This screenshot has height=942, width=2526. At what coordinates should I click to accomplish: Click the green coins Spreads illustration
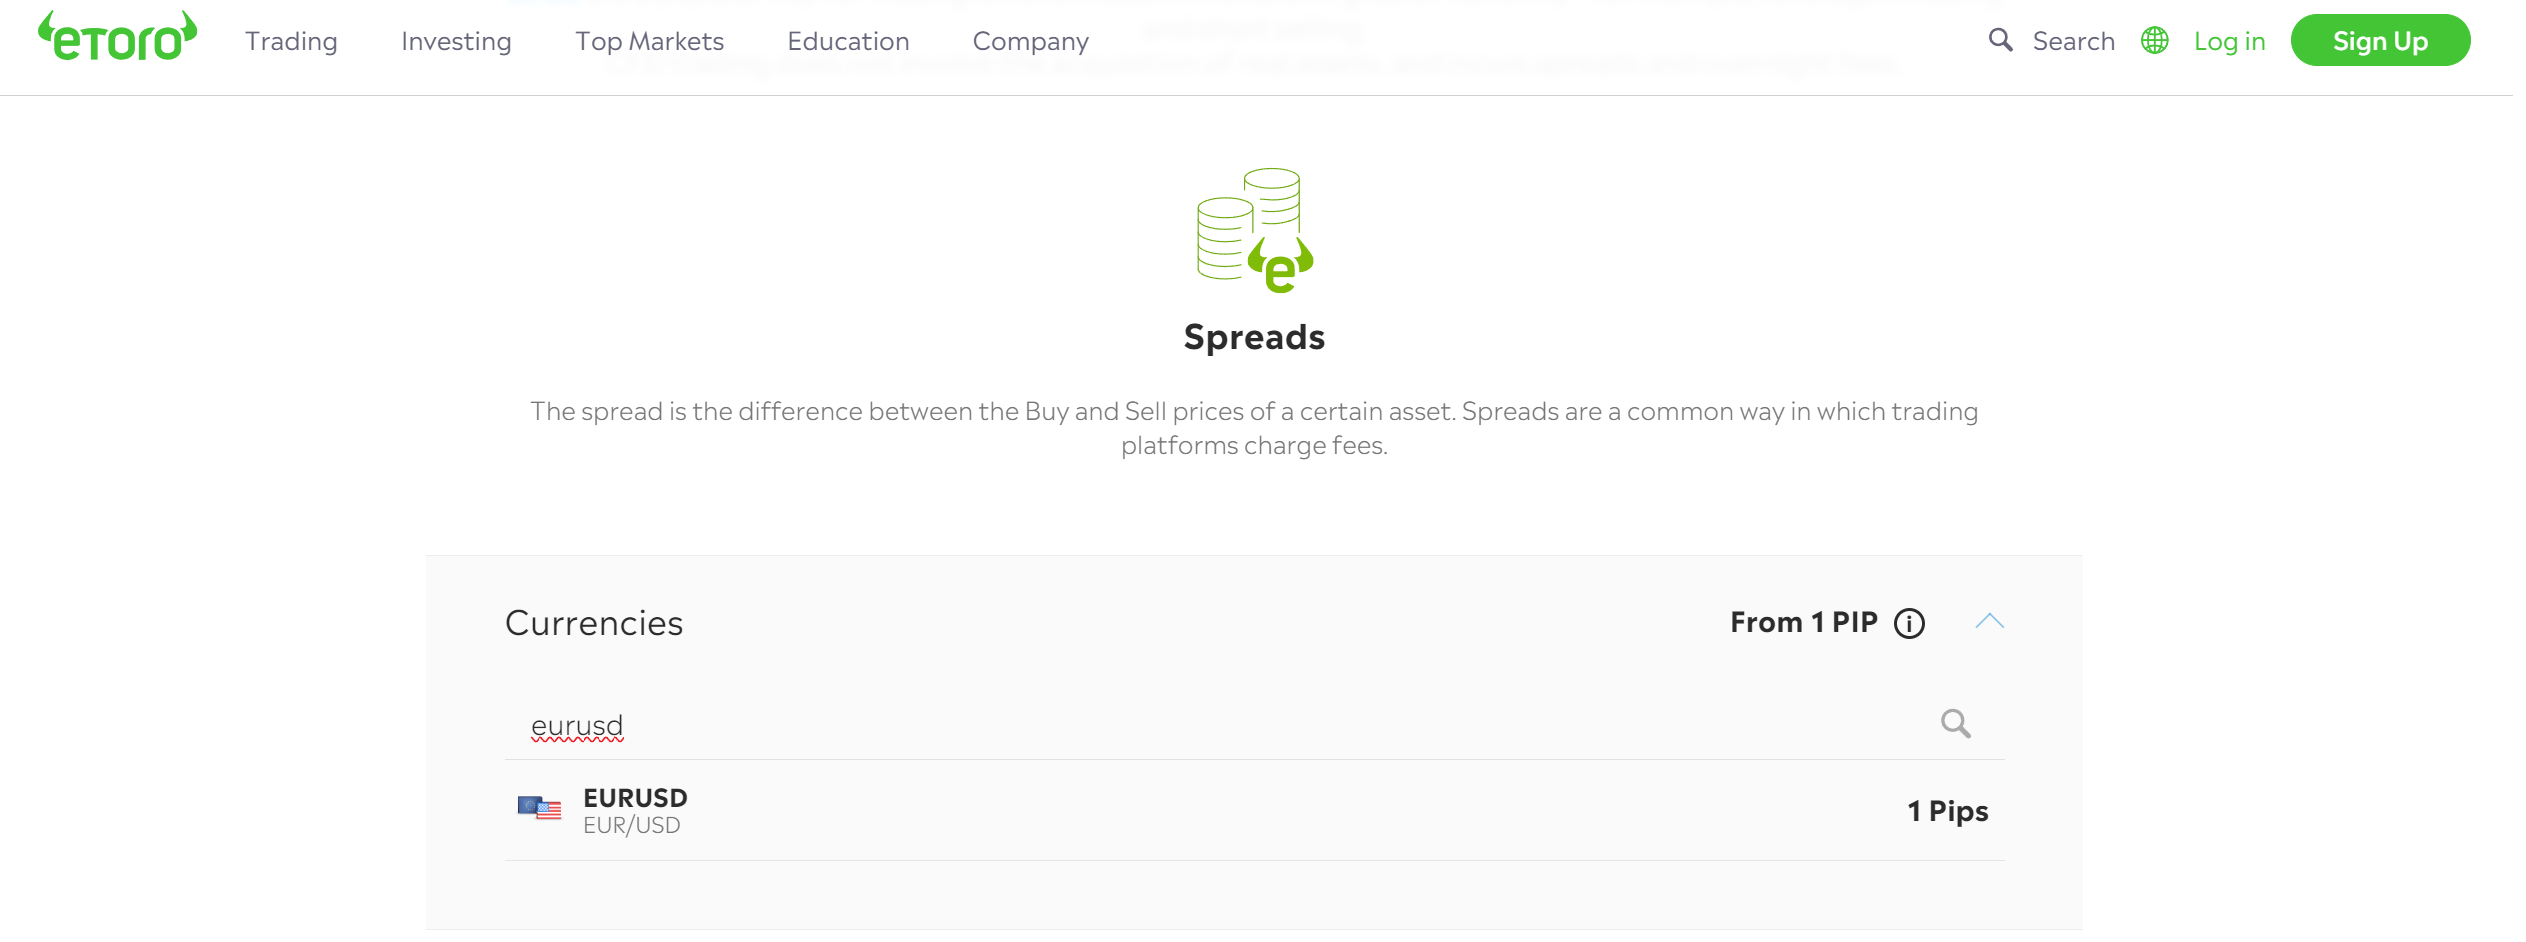click(x=1252, y=230)
